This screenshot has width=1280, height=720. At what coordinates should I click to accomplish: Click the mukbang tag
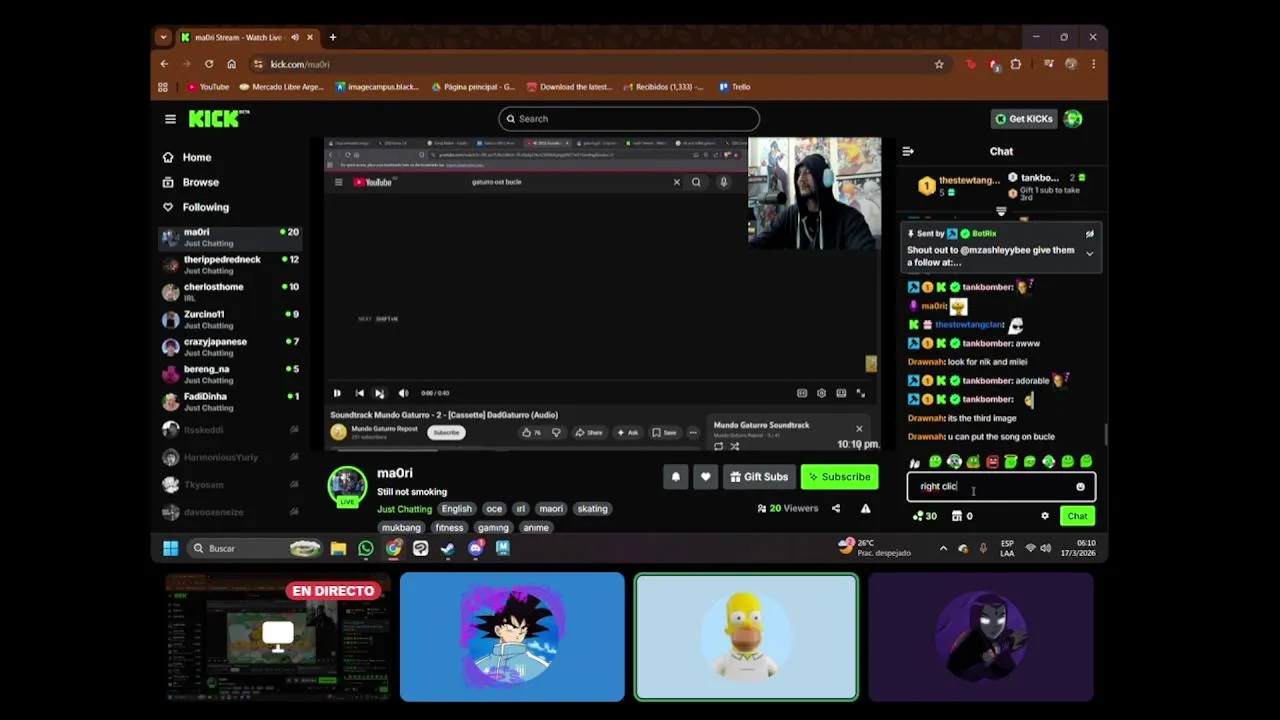click(401, 528)
